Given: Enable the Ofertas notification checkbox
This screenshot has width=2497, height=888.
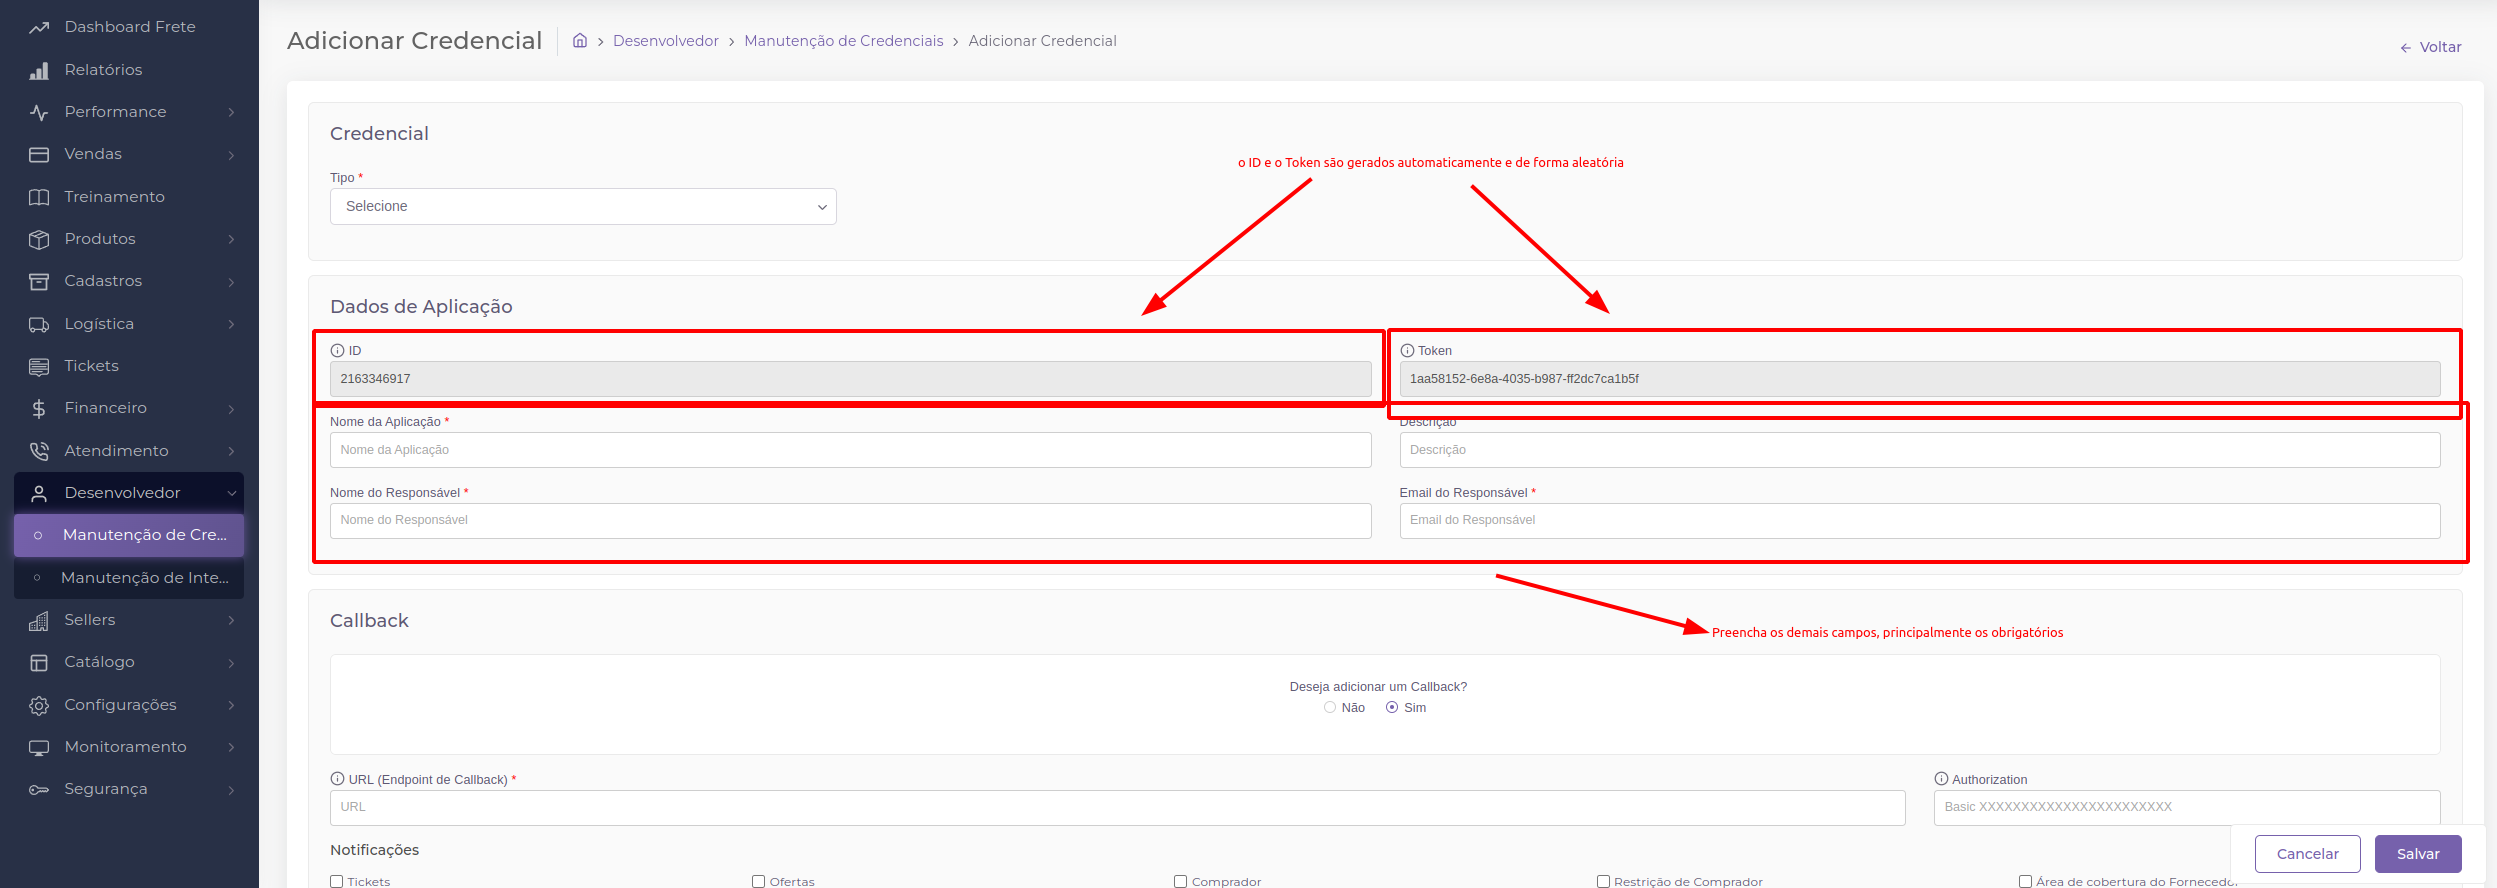Looking at the screenshot, I should pyautogui.click(x=759, y=881).
